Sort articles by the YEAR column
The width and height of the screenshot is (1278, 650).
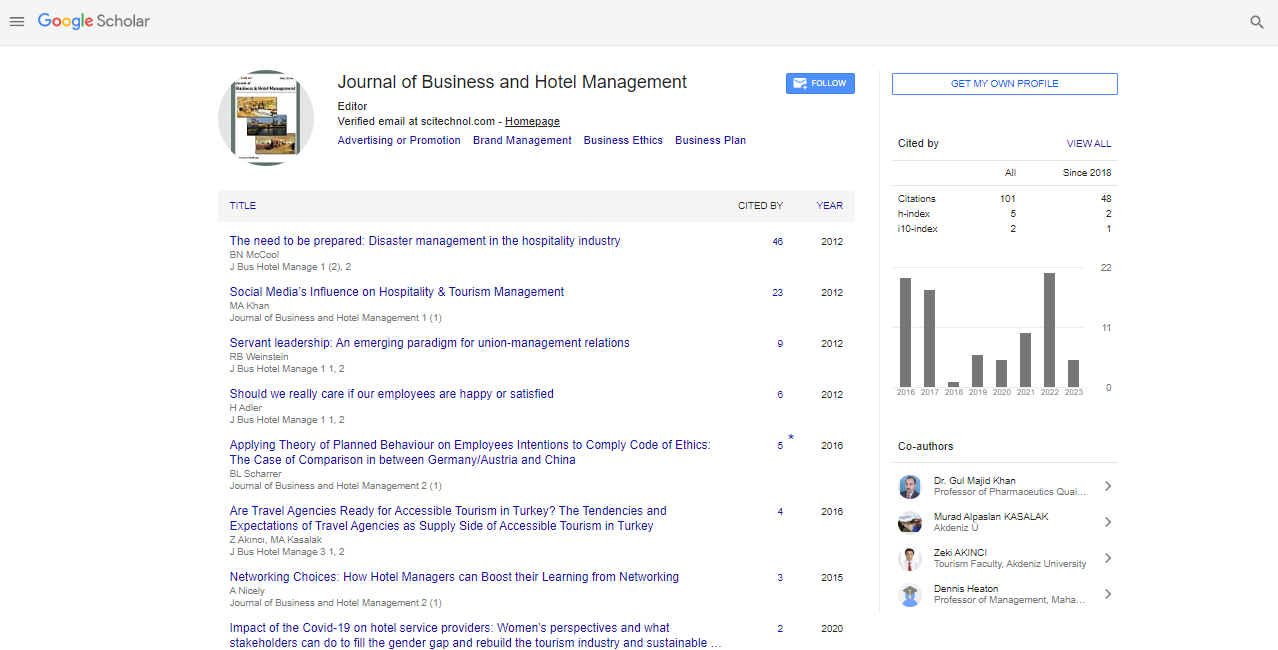point(829,206)
